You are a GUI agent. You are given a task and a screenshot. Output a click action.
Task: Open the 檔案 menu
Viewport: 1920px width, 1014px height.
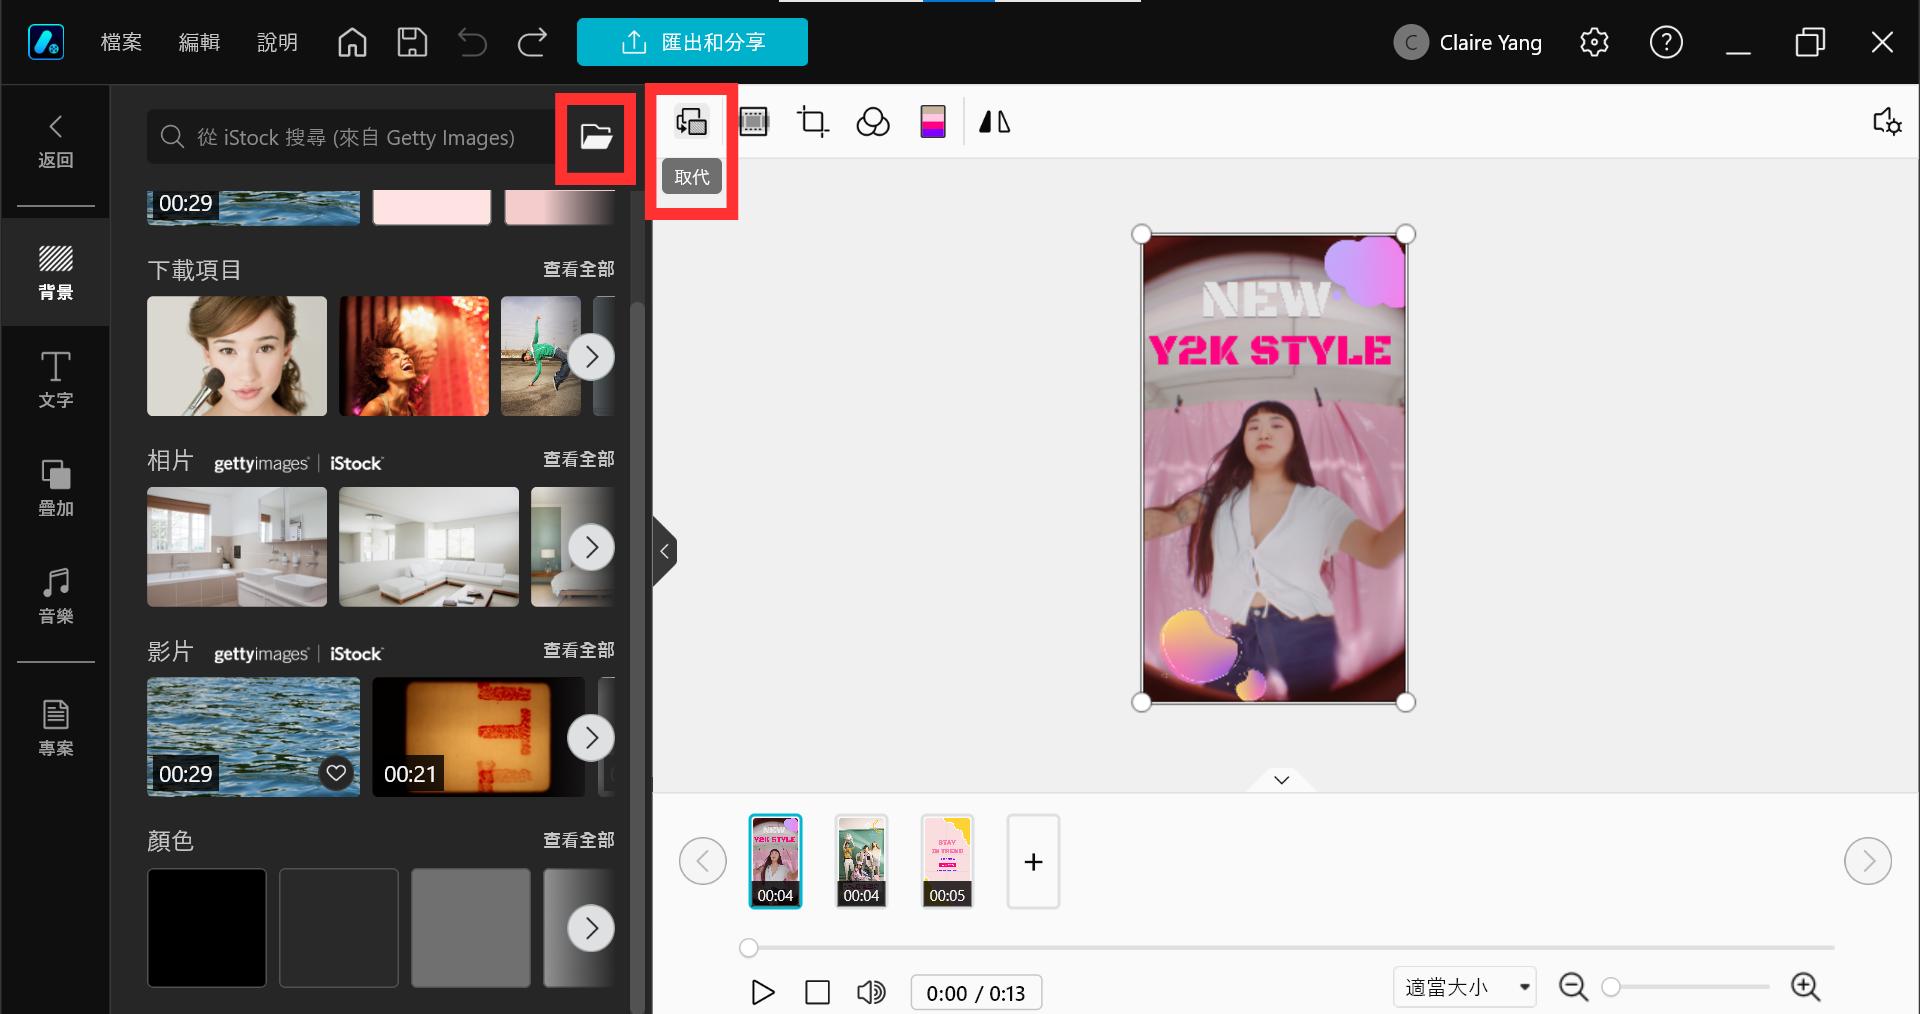tap(121, 42)
